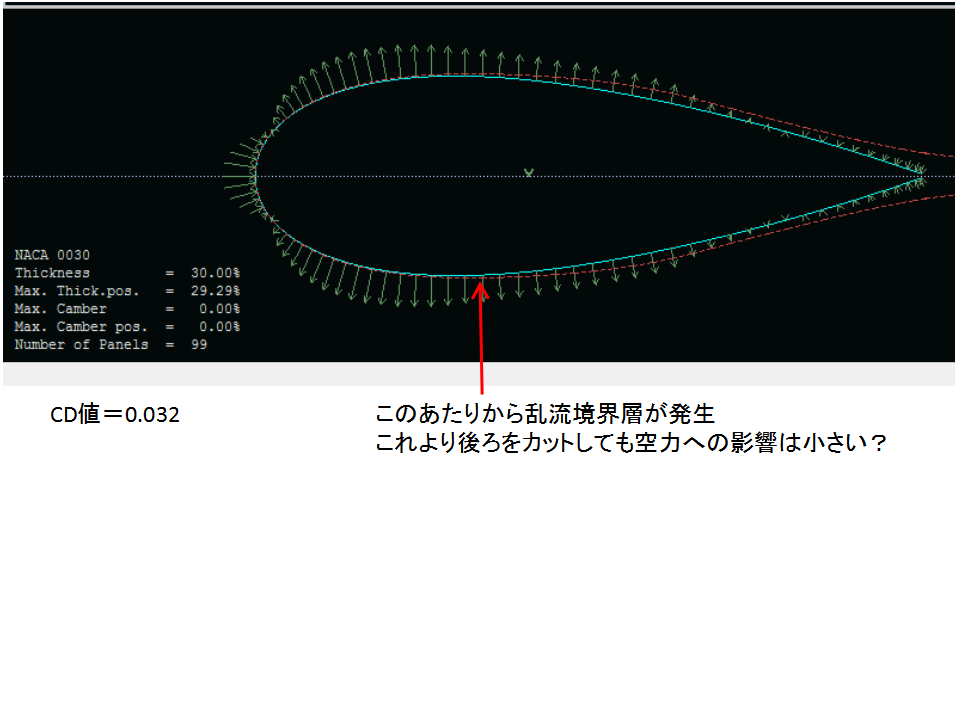Select the Number of Panels 99 line
The height and width of the screenshot is (720, 960).
(x=110, y=345)
